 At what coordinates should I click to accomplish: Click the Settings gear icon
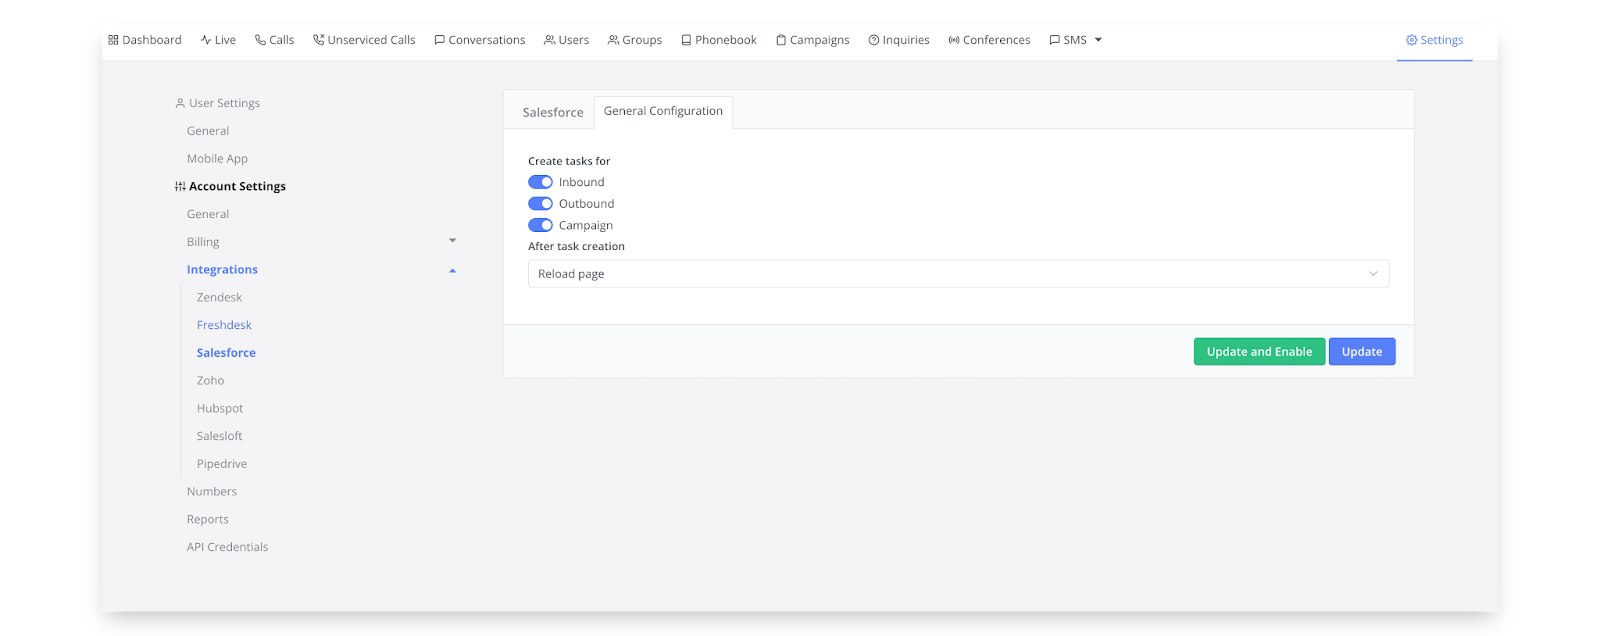1411,40
